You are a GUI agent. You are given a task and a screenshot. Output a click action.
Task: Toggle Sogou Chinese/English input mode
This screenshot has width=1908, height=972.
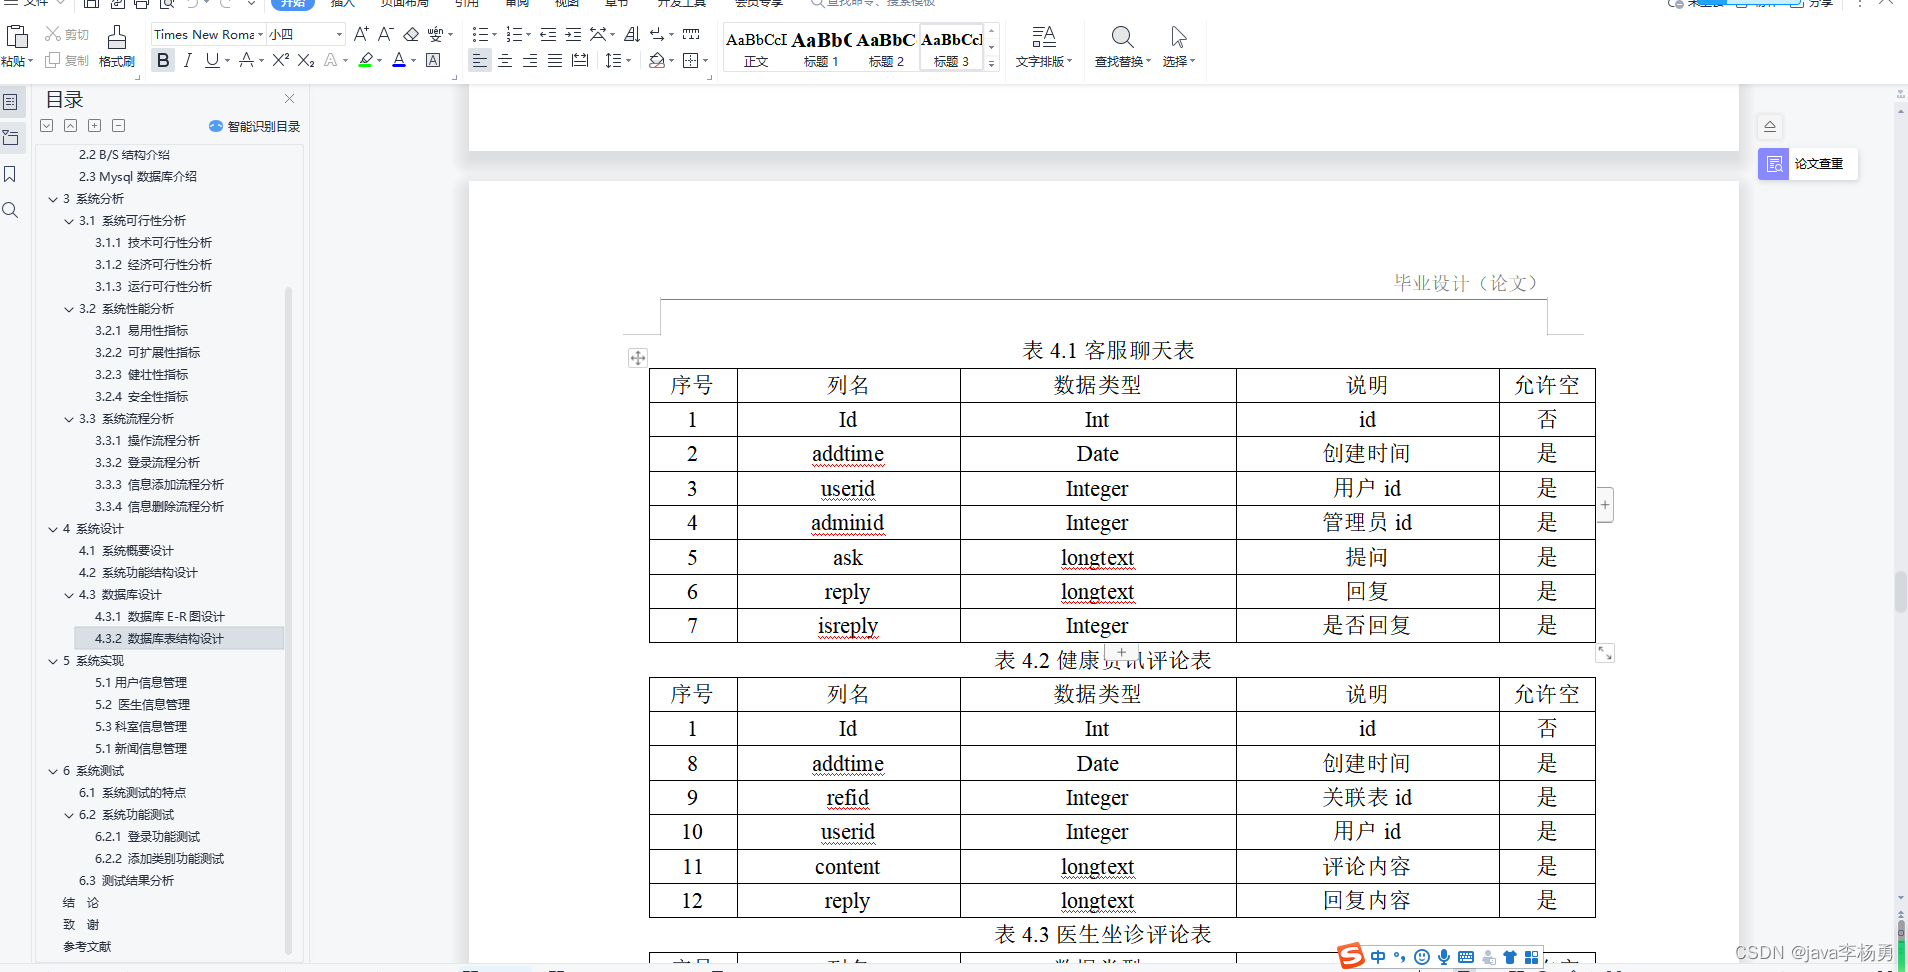[x=1378, y=957]
